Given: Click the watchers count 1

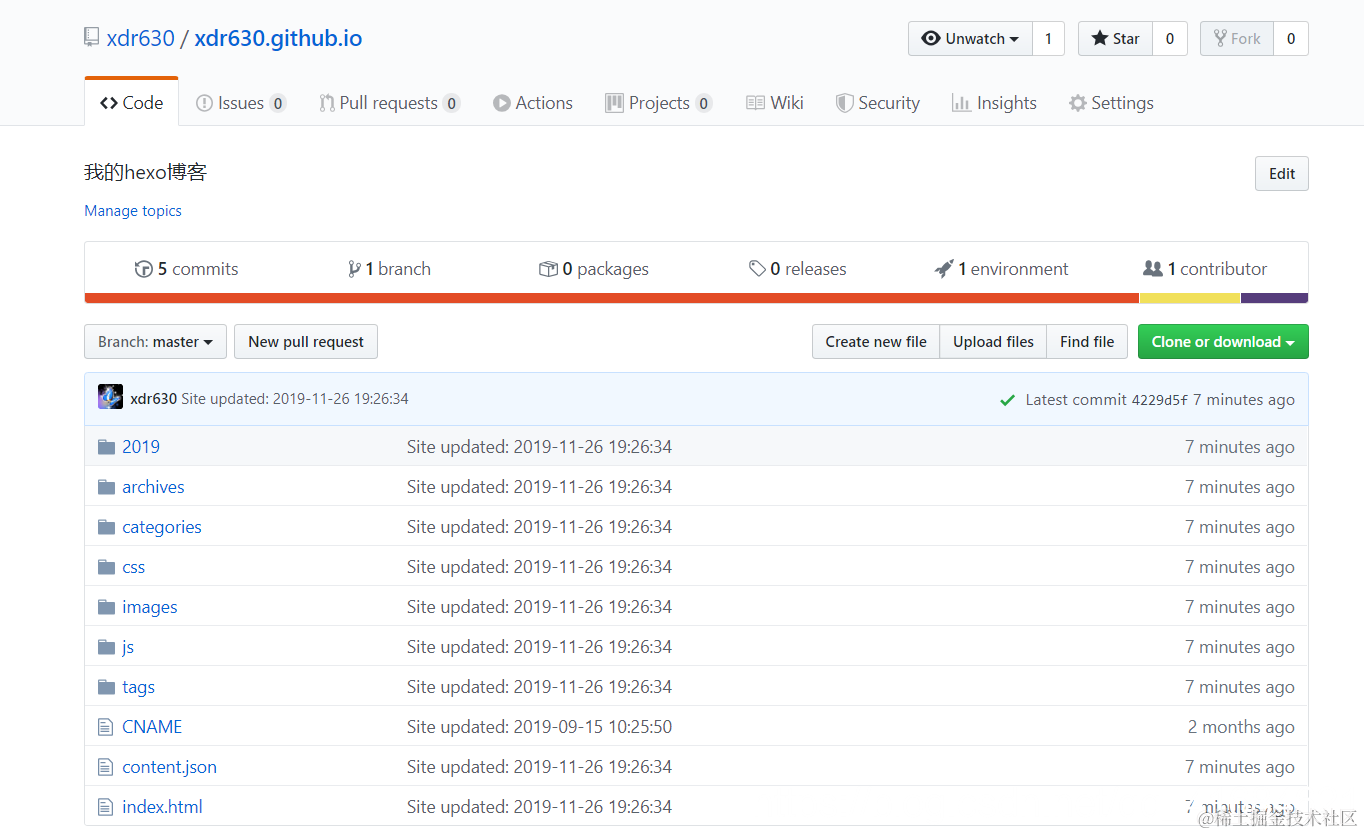Looking at the screenshot, I should (1048, 39).
